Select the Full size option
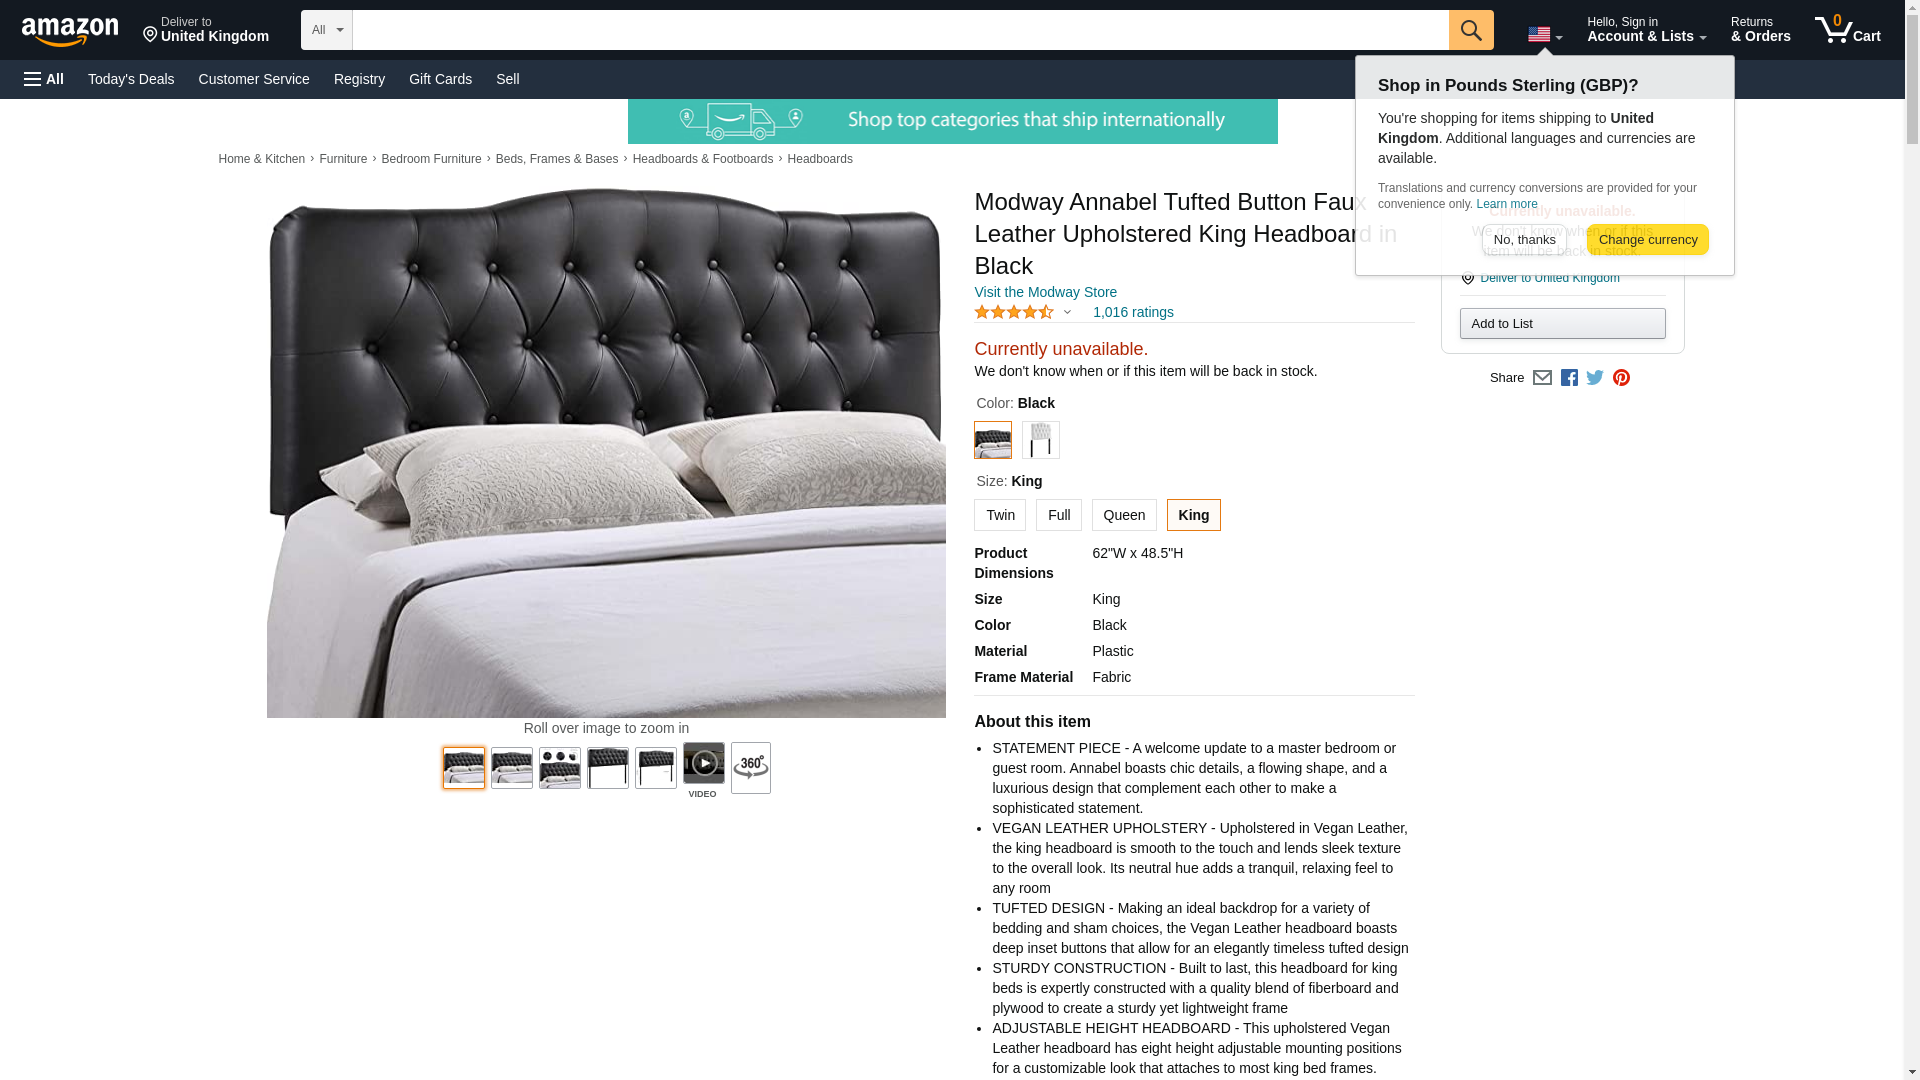Viewport: 1920px width, 1080px height. [x=1059, y=515]
